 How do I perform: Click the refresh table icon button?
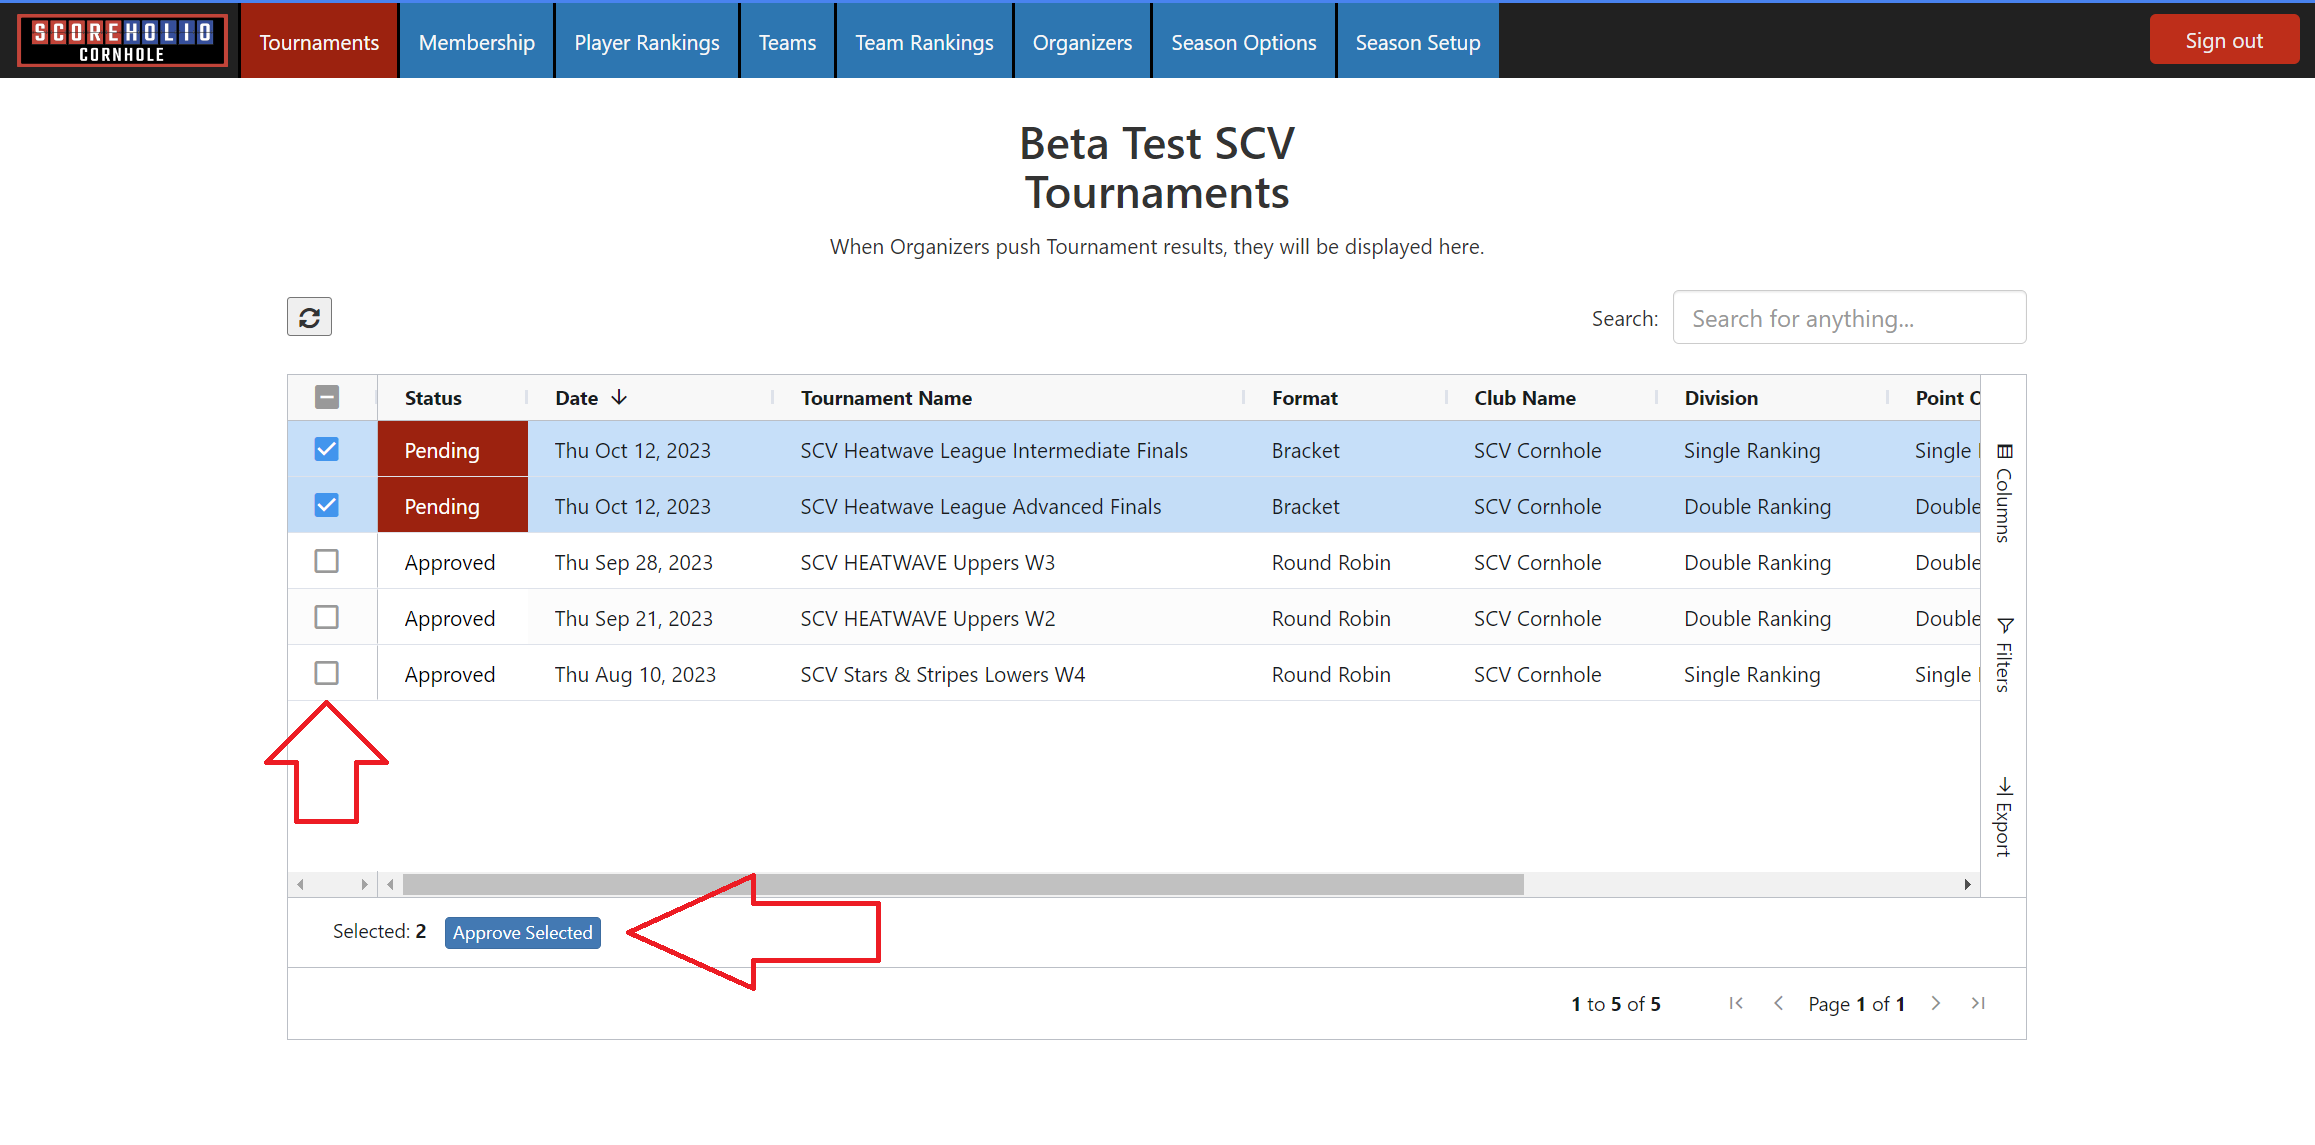coord(309,317)
